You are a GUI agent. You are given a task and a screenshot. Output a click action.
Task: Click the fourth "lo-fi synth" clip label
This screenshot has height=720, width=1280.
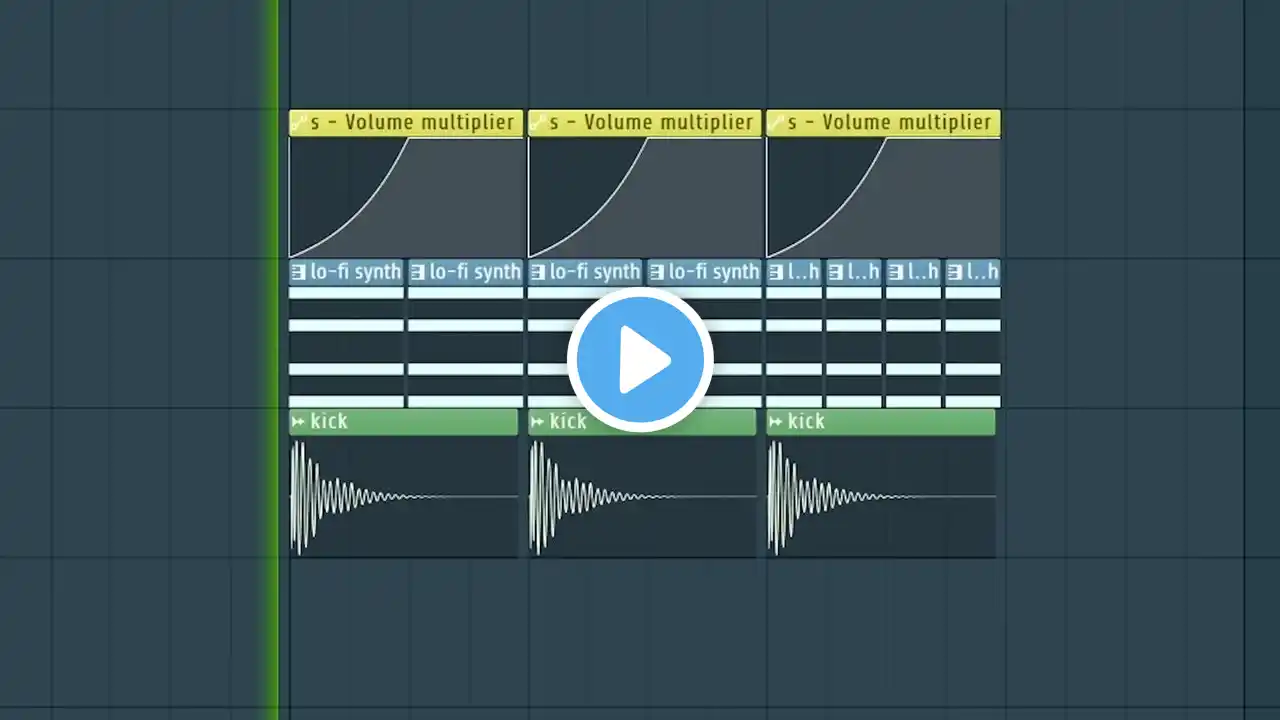714,272
